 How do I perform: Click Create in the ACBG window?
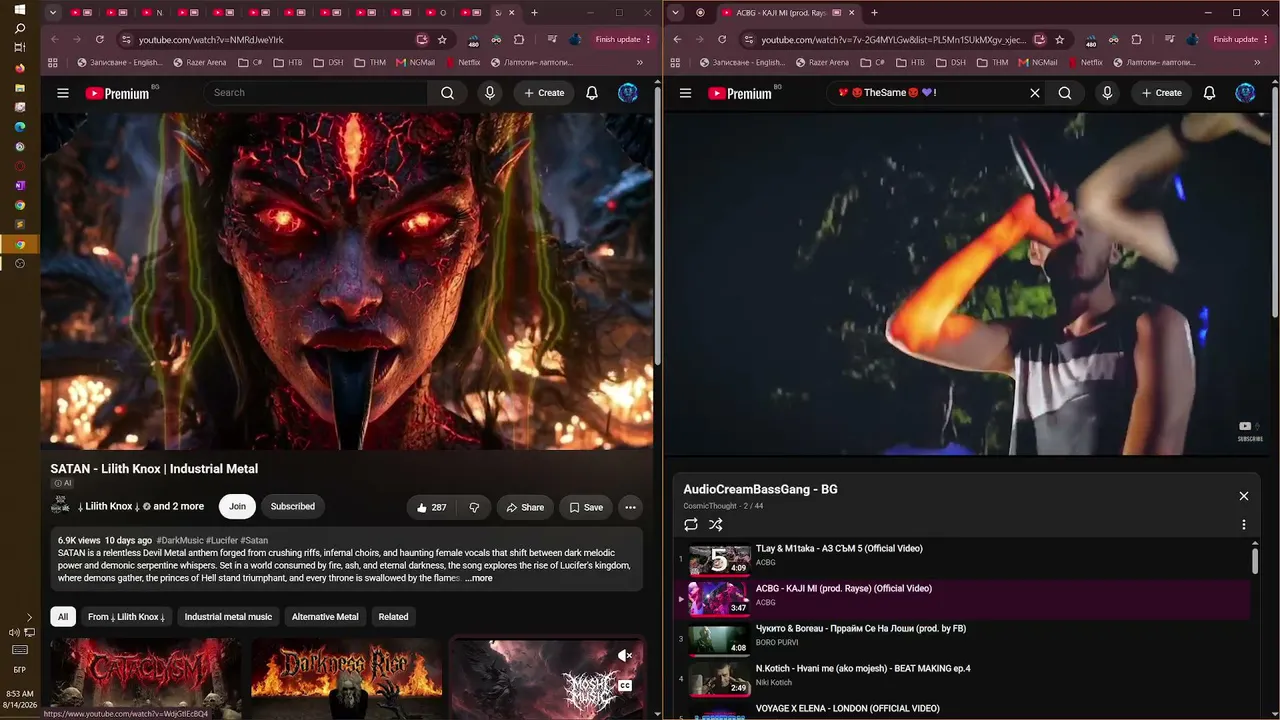coord(1160,93)
